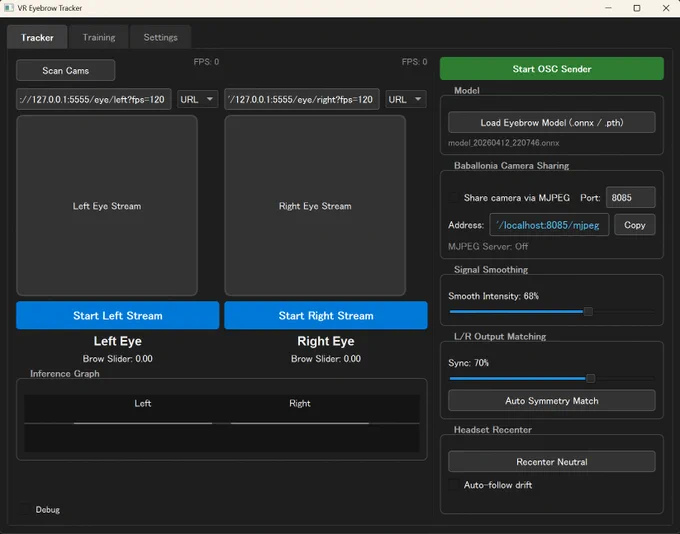Viewport: 680px width, 534px height.
Task: Click the right stream FPS: 0 readout
Action: (414, 62)
